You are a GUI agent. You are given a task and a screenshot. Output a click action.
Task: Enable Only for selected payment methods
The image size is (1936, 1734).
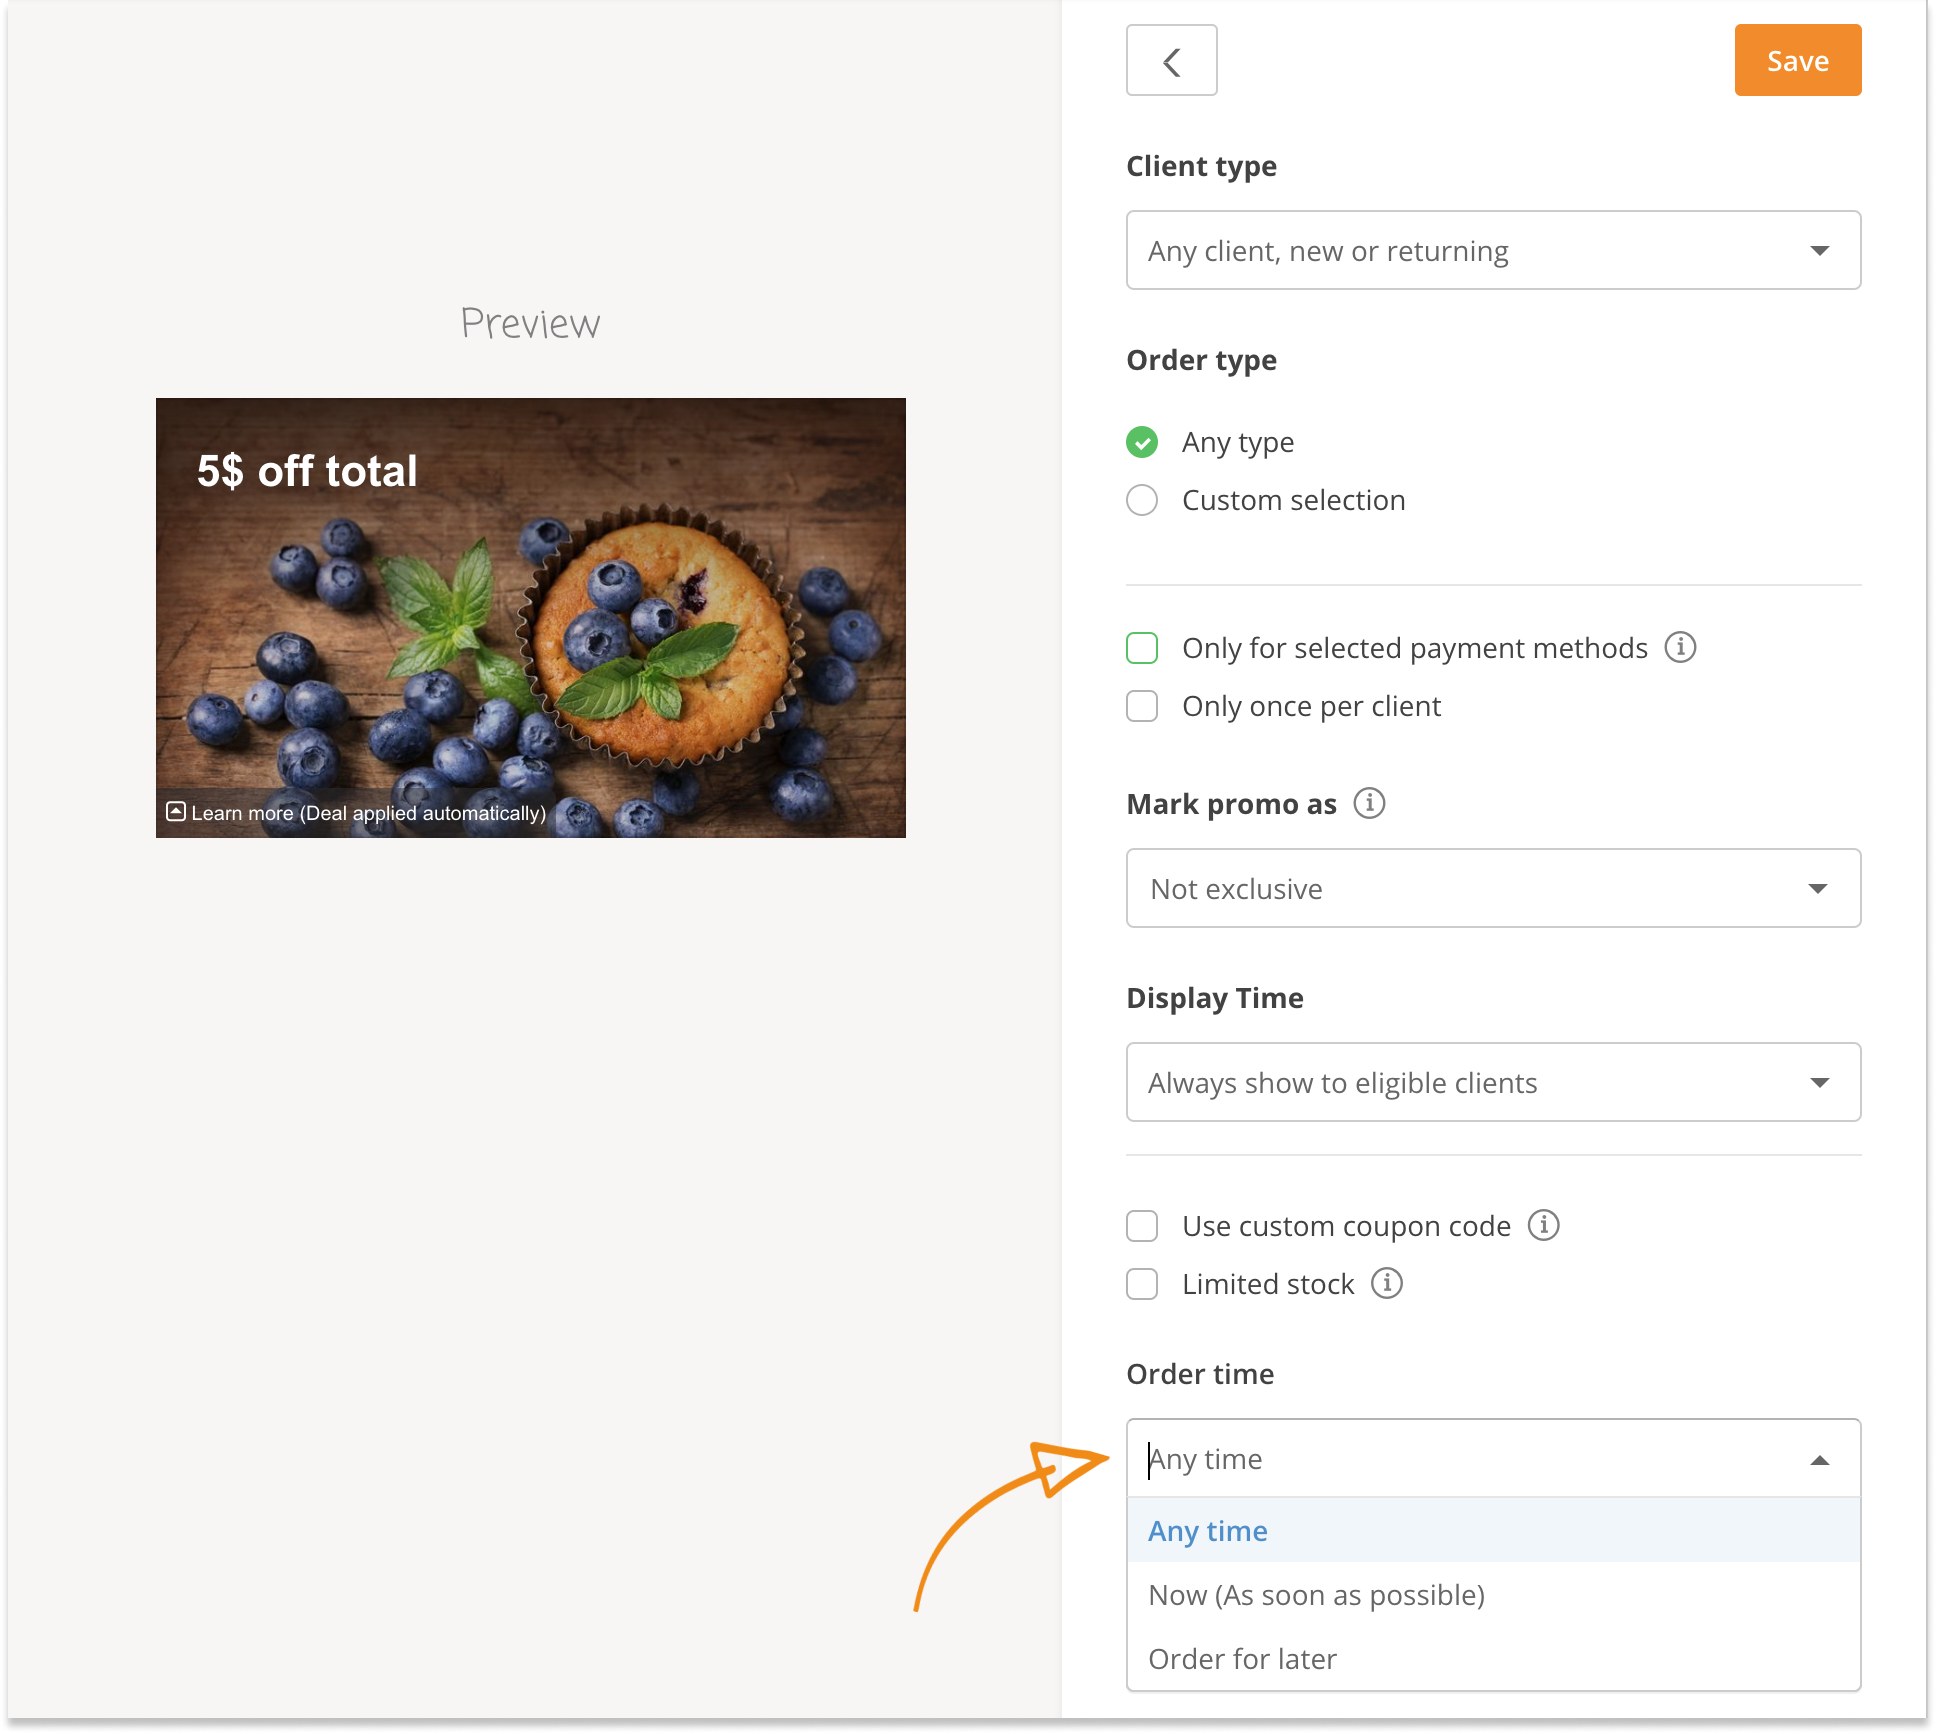tap(1142, 648)
